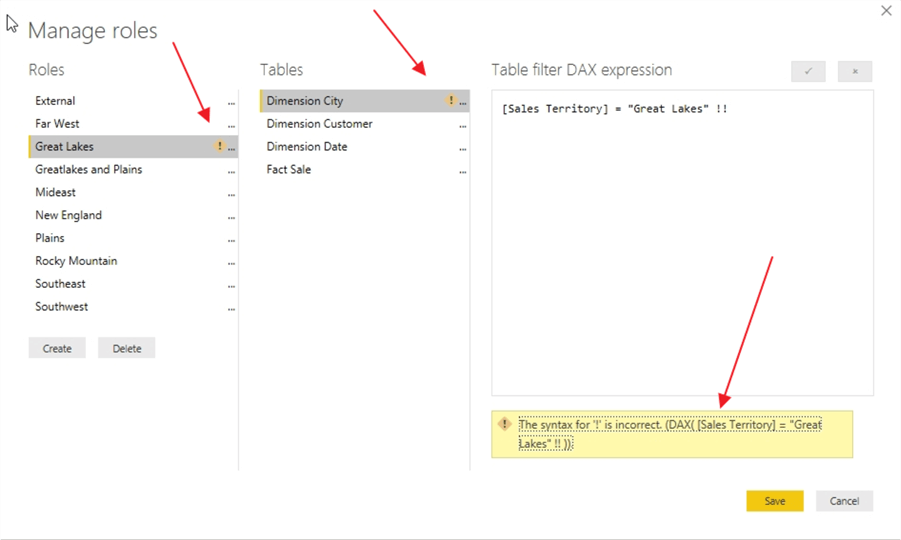
Task: Click the checkmark to validate DAX expression
Action: click(x=808, y=72)
